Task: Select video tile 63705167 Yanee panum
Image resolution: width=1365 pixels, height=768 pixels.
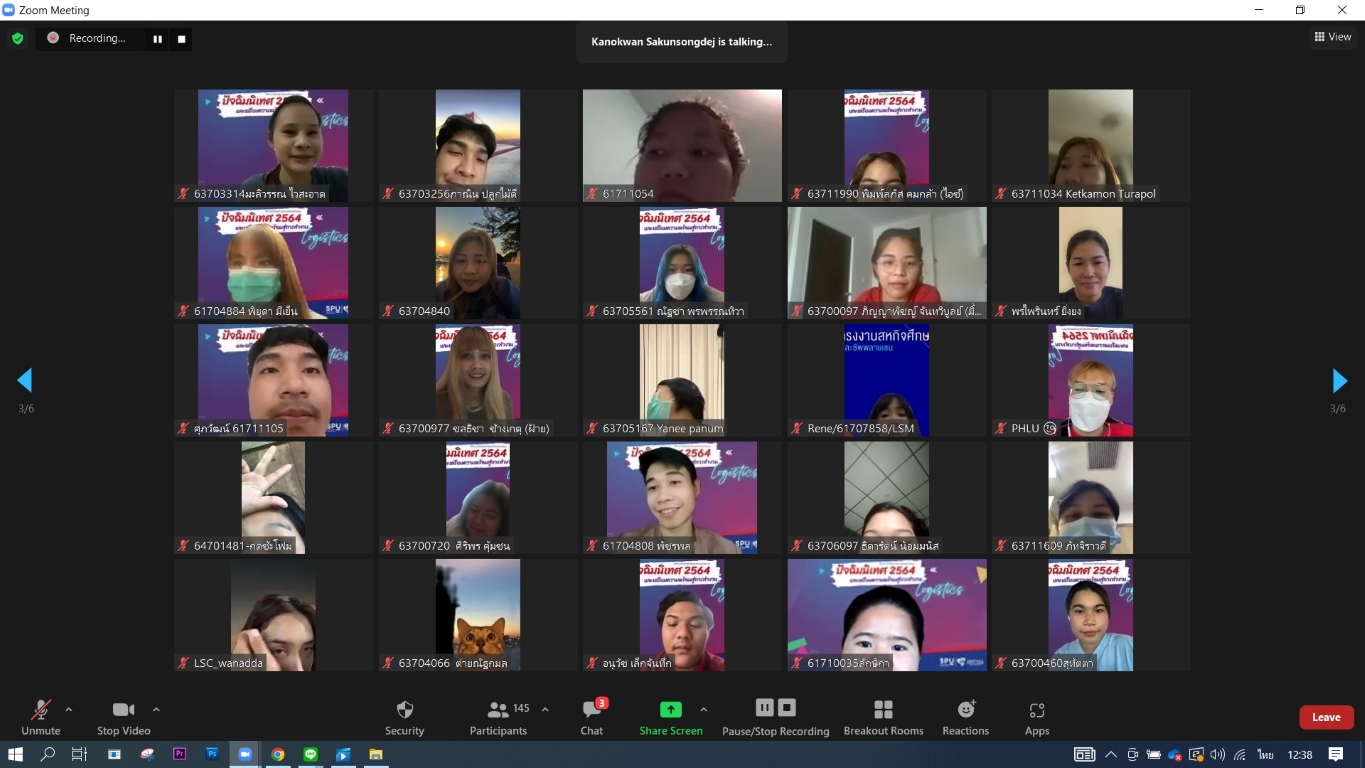Action: coord(682,380)
